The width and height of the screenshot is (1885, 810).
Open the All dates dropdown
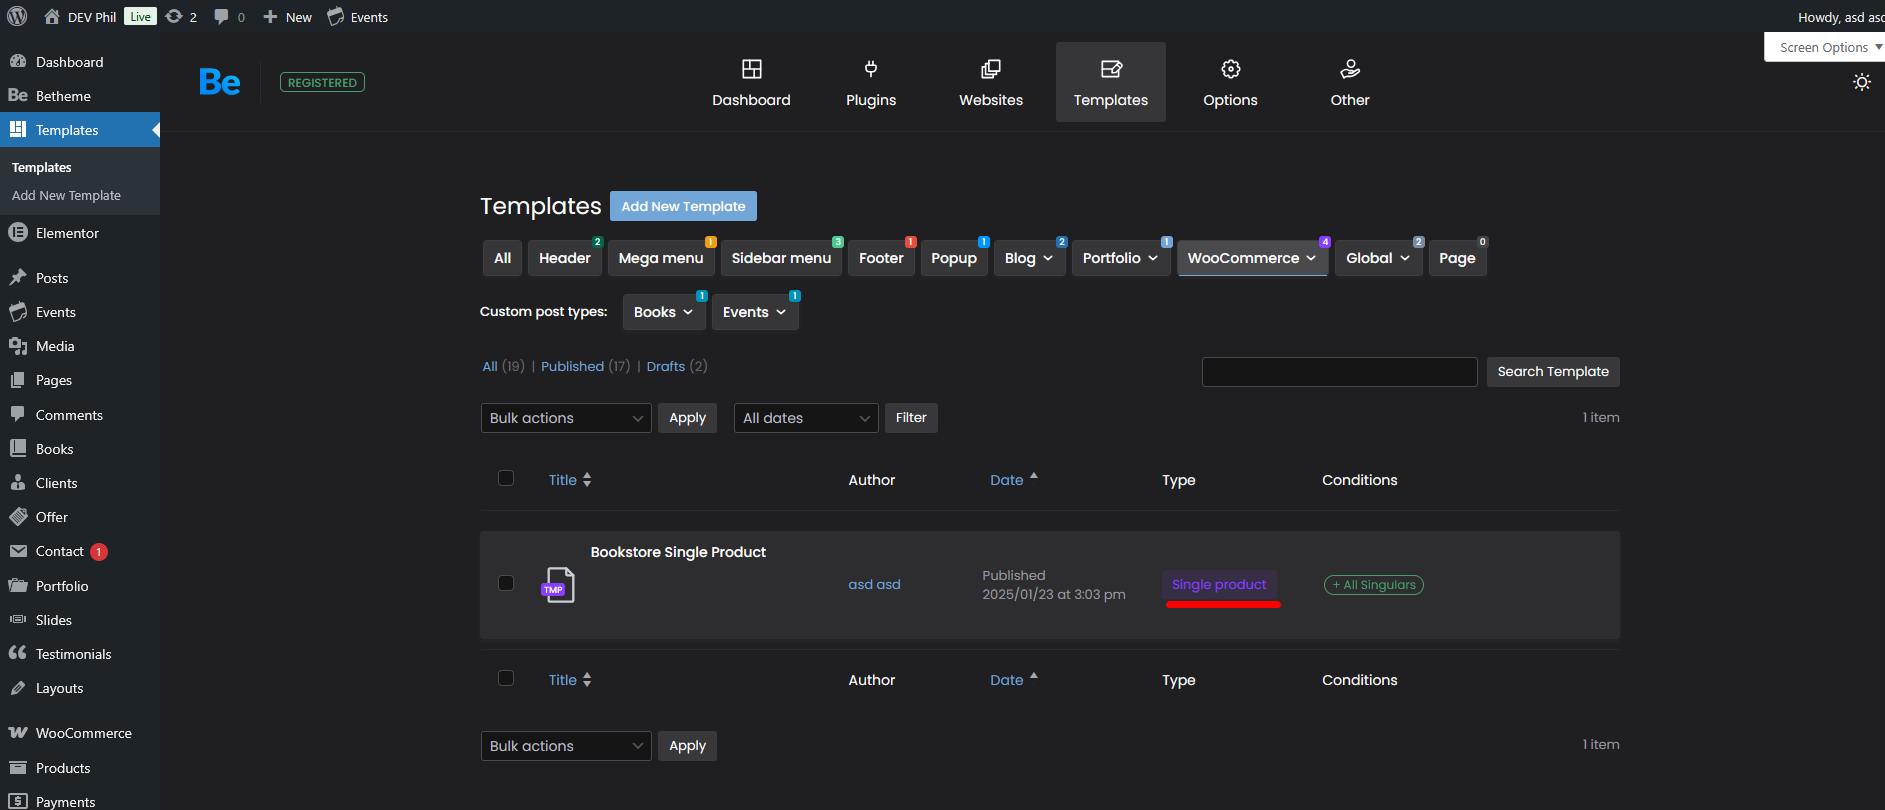pos(805,418)
